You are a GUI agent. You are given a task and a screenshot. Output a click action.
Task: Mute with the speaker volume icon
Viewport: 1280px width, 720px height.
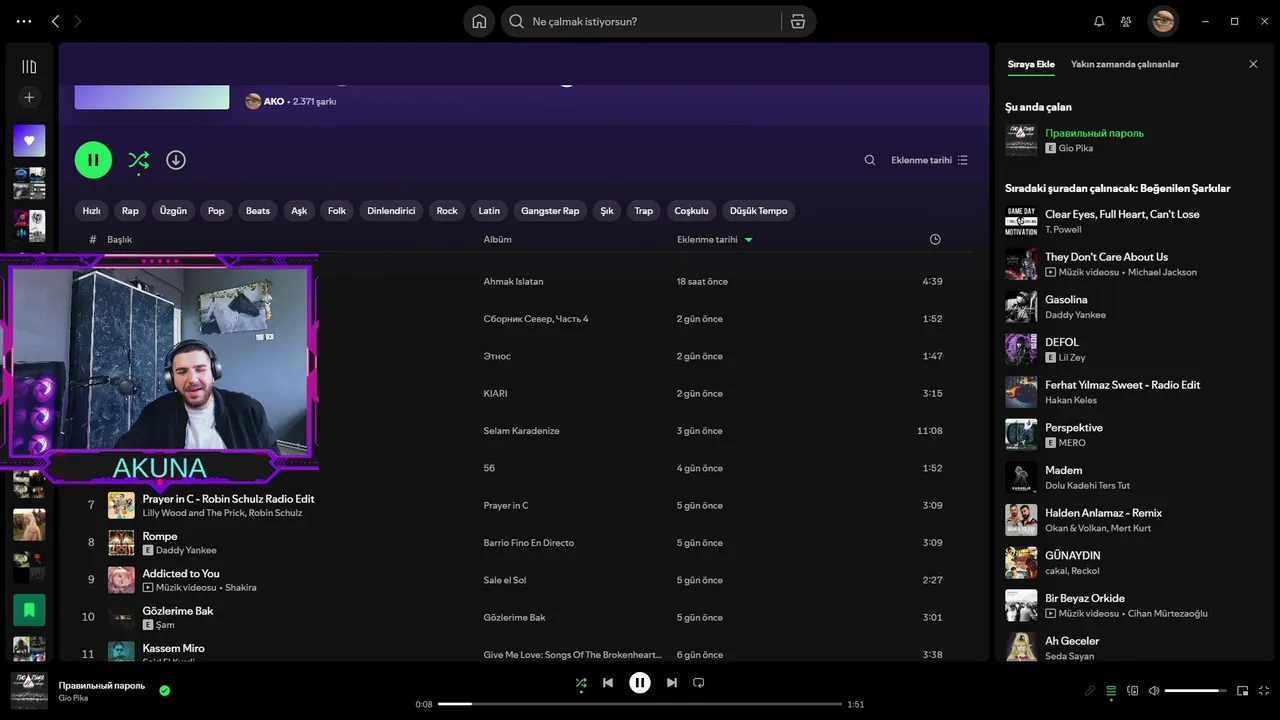(1154, 691)
